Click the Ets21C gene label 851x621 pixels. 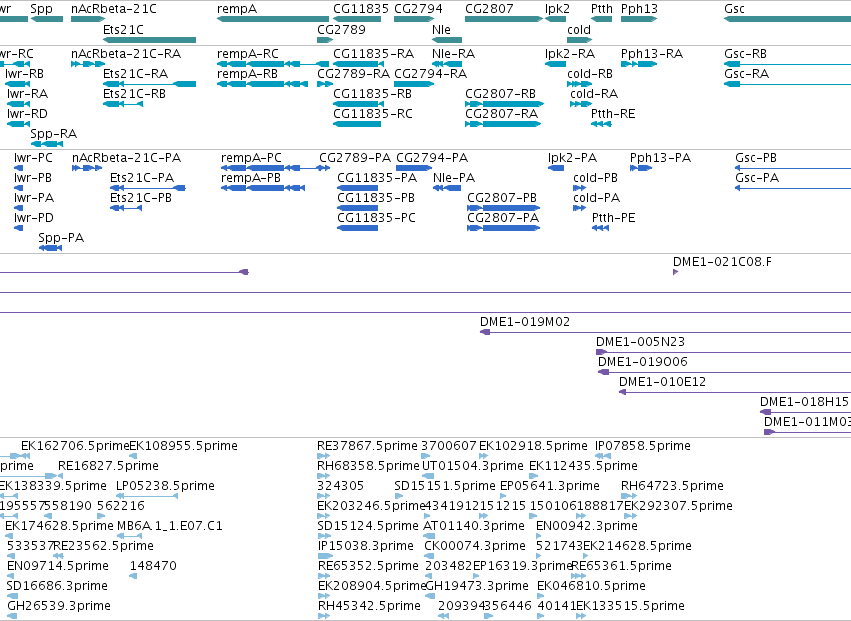click(x=123, y=30)
